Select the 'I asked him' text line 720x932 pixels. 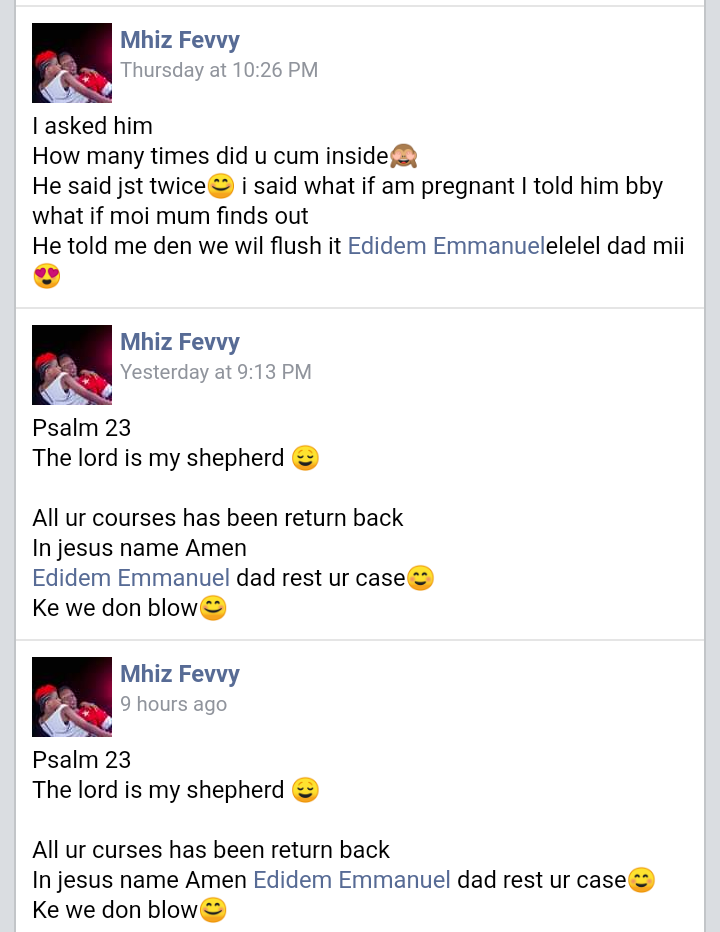93,126
